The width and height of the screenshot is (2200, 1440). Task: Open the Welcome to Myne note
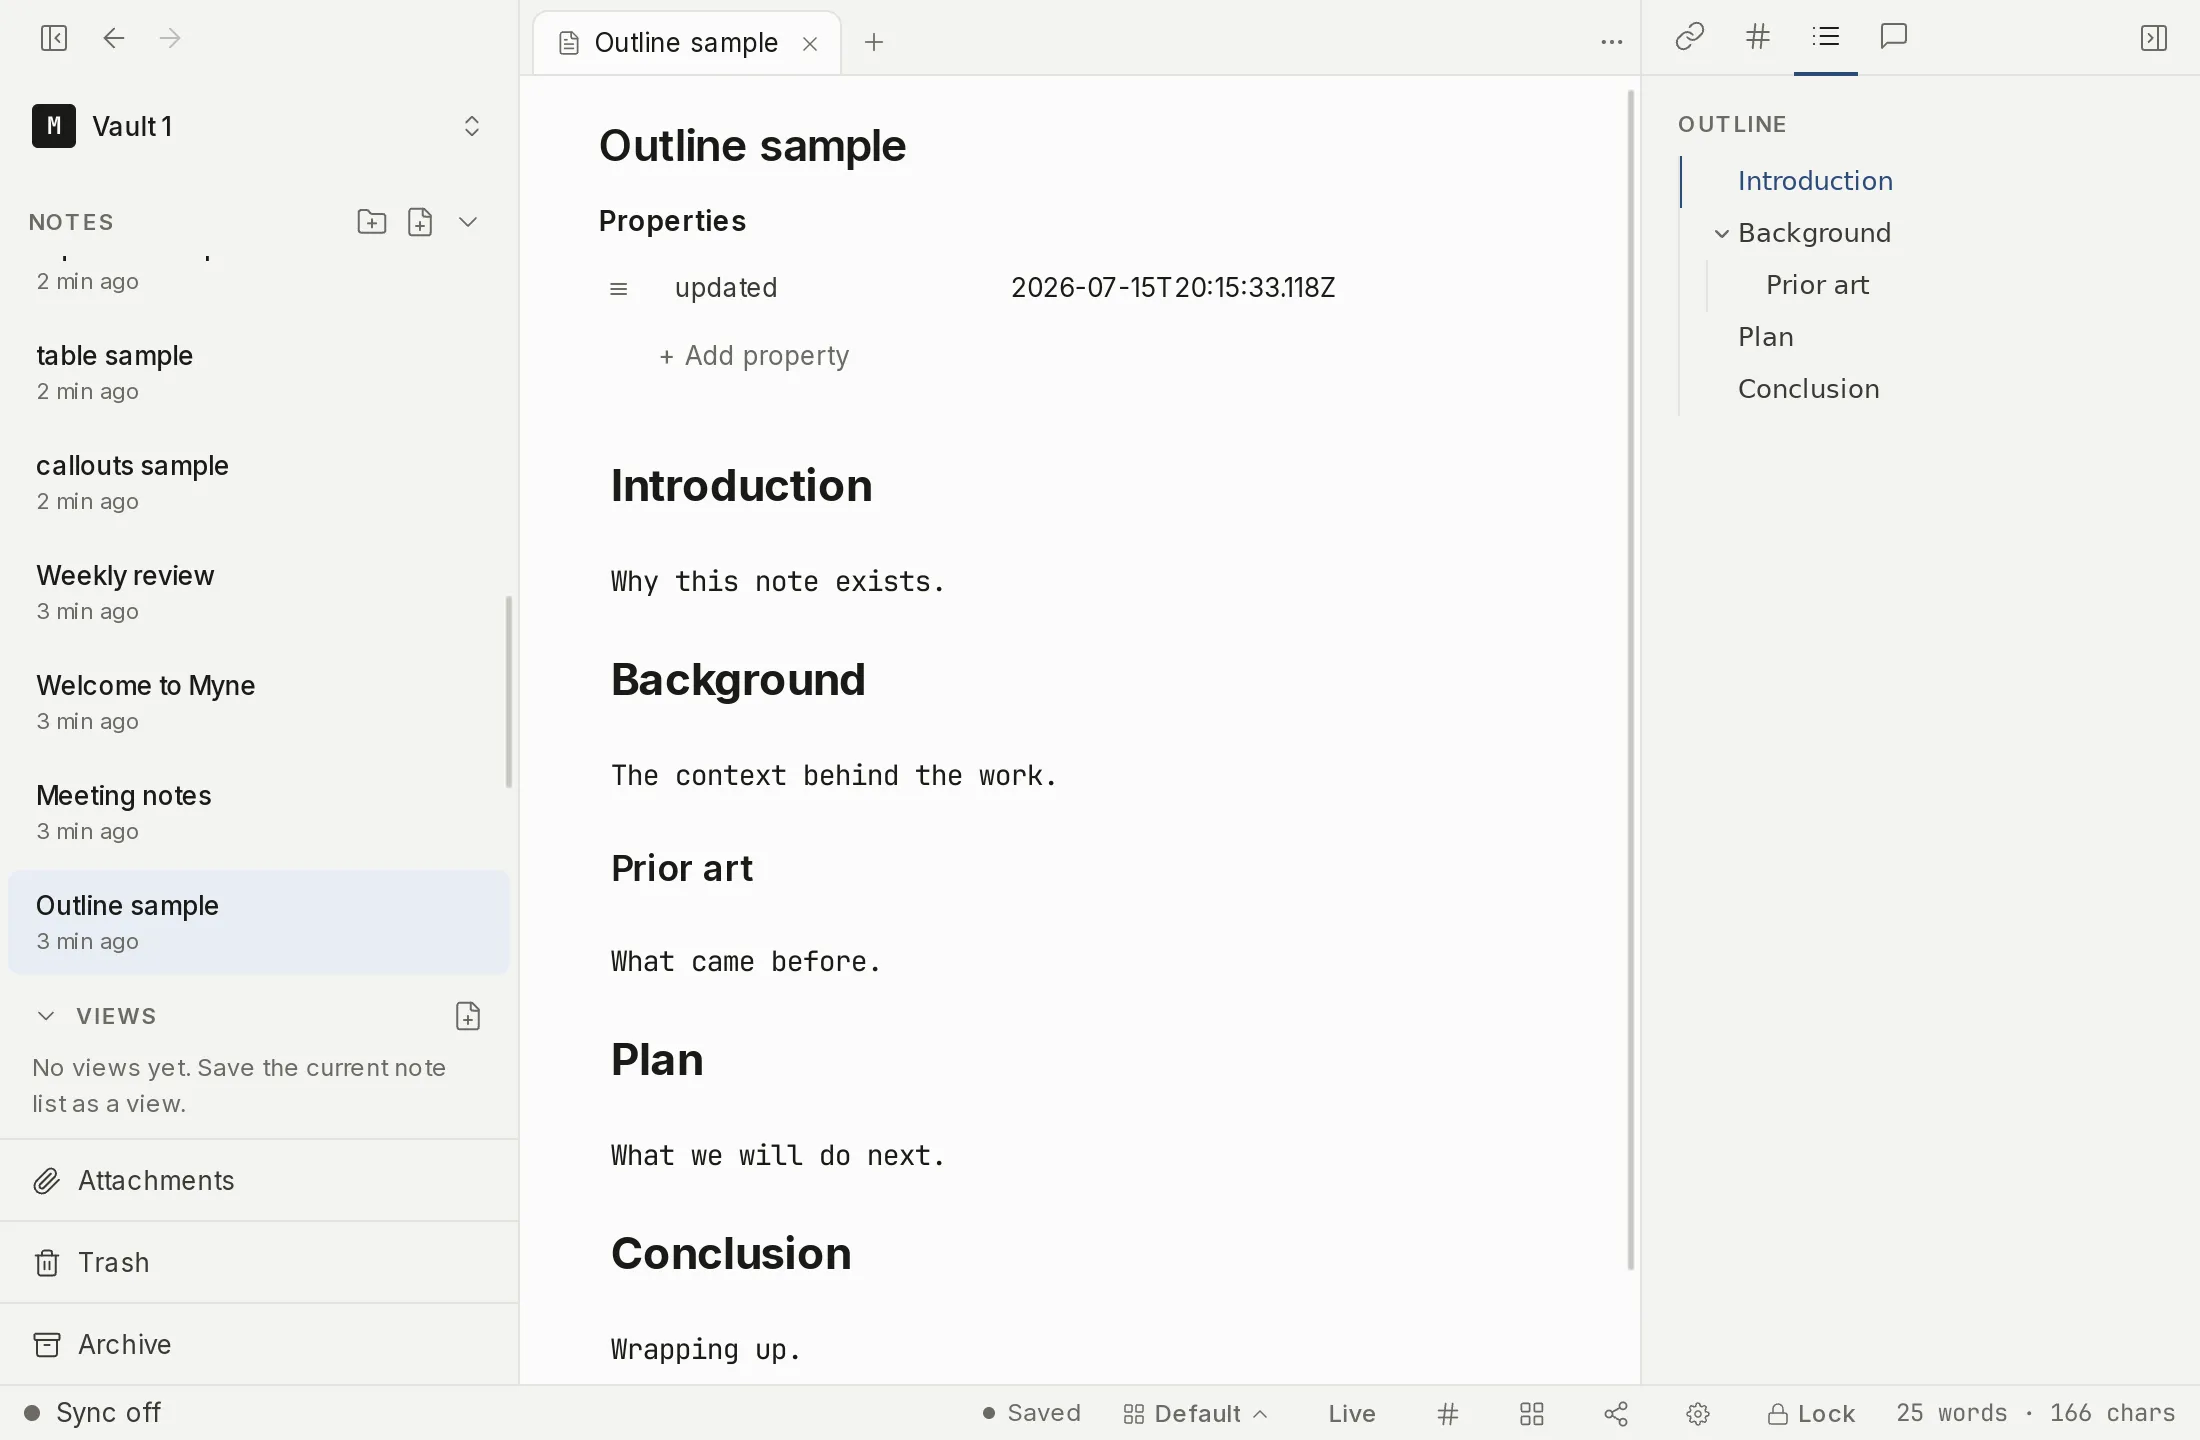click(259, 702)
